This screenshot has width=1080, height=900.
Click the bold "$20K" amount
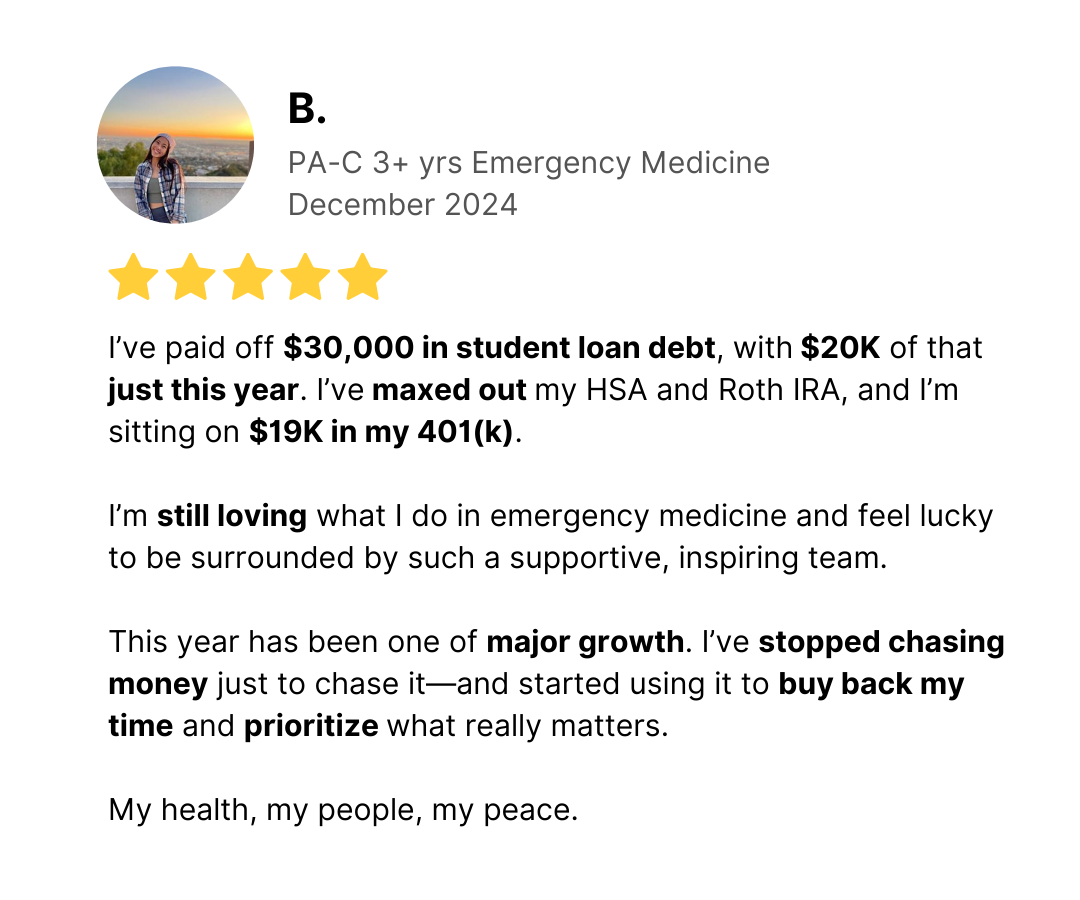click(840, 348)
